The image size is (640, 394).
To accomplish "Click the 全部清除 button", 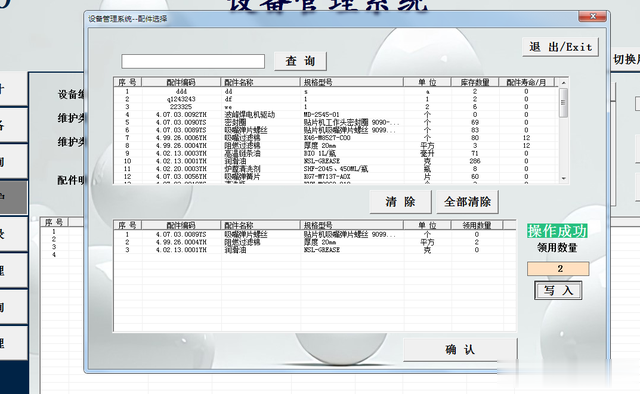I will pyautogui.click(x=467, y=202).
